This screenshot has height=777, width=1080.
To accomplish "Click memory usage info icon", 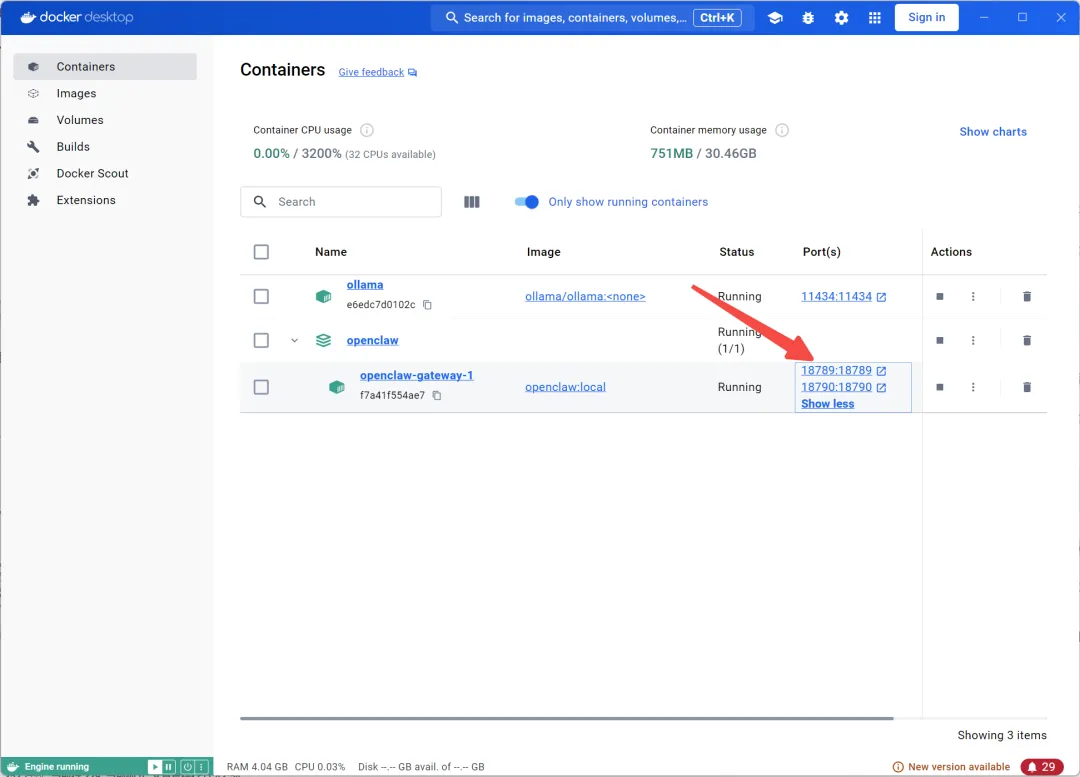I will point(782,130).
